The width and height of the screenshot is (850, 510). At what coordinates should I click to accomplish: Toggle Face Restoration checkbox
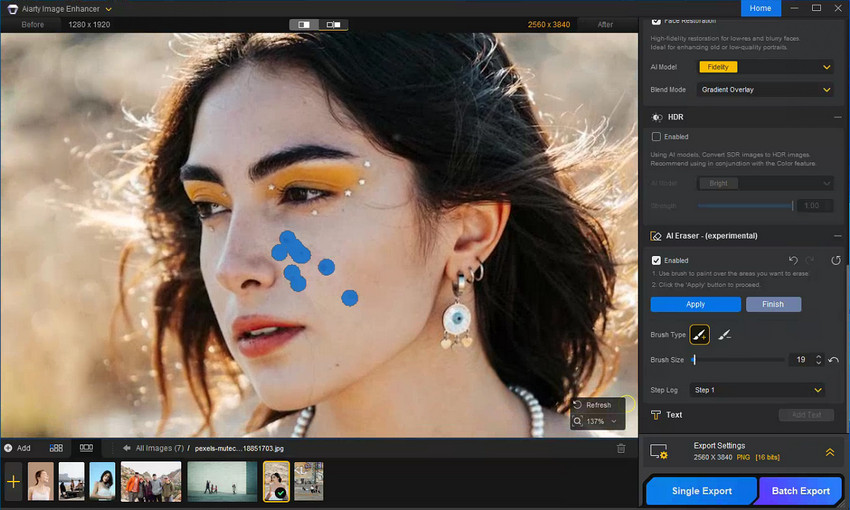tap(656, 21)
